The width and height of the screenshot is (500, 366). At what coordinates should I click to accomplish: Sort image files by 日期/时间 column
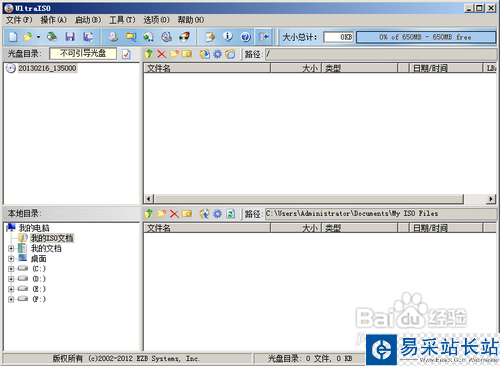446,68
